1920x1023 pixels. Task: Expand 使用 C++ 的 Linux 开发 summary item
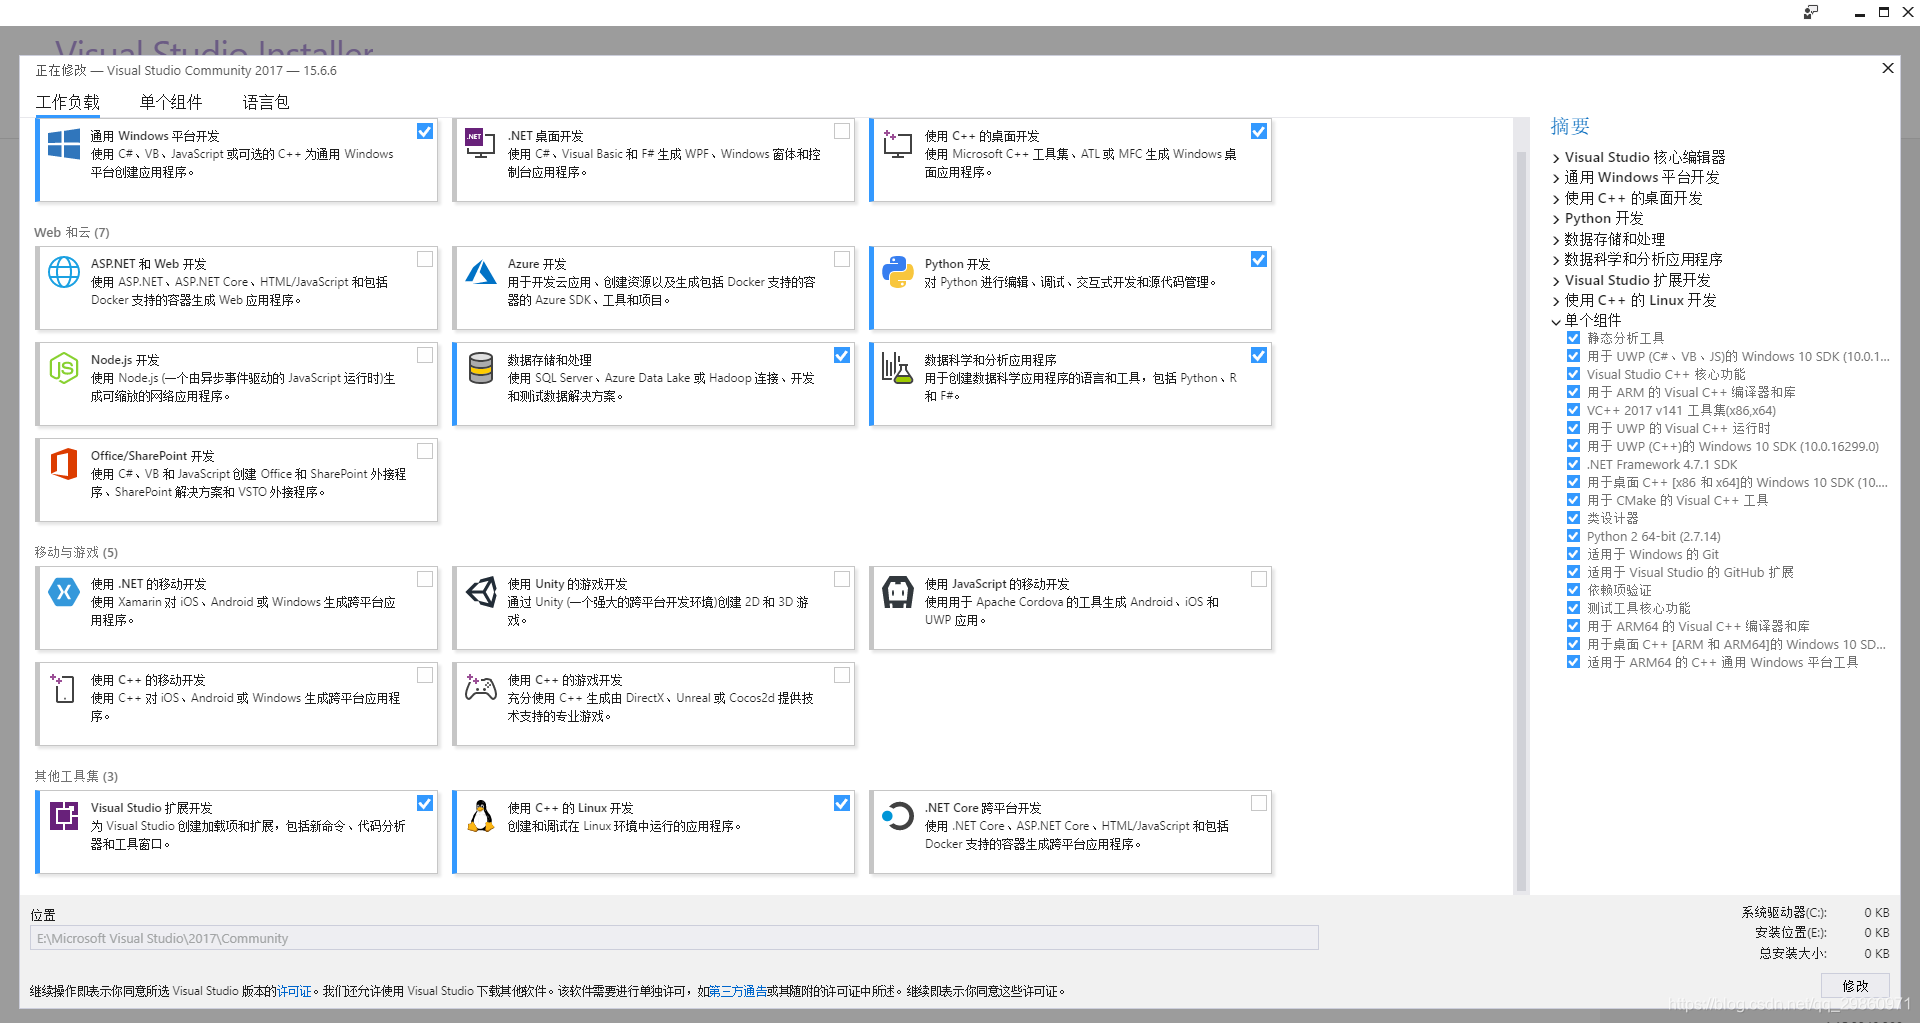click(x=1556, y=301)
